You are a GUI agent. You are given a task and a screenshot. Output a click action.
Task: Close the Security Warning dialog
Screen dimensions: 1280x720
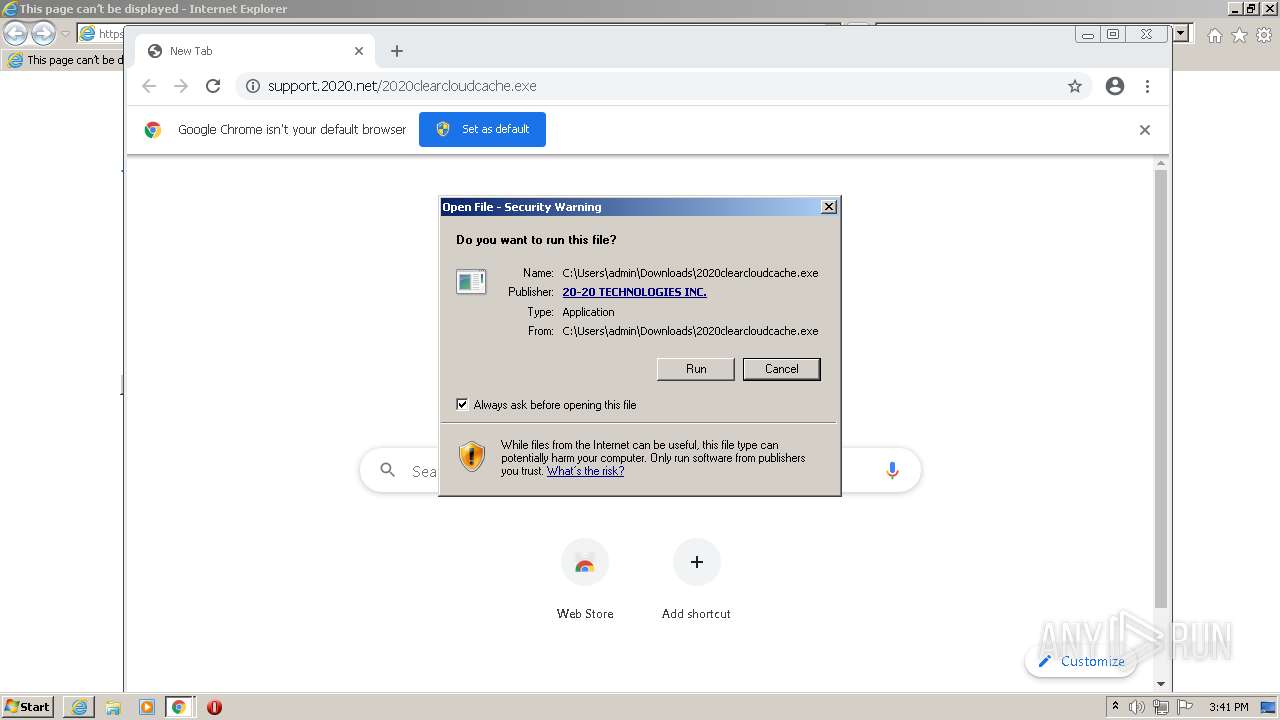coord(828,207)
